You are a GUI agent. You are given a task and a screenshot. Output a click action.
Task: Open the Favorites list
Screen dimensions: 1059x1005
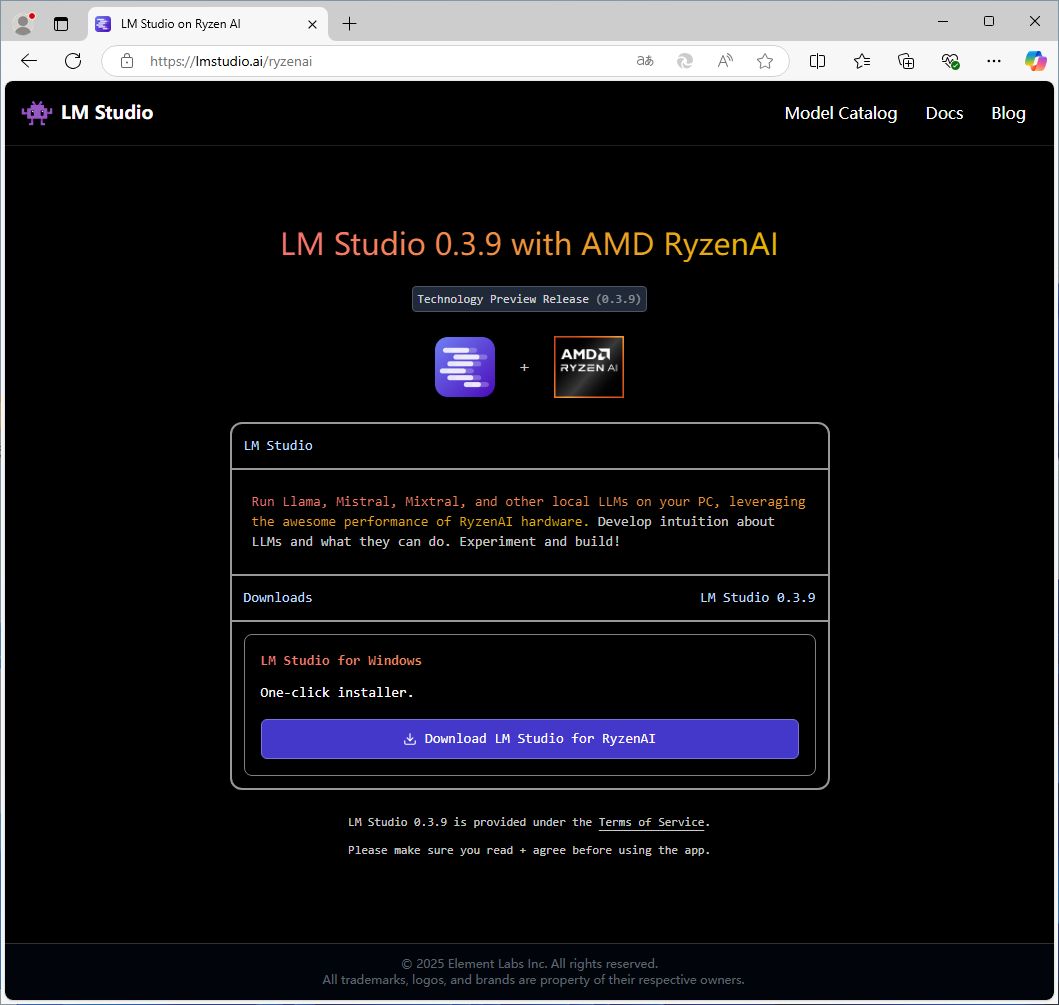click(861, 61)
